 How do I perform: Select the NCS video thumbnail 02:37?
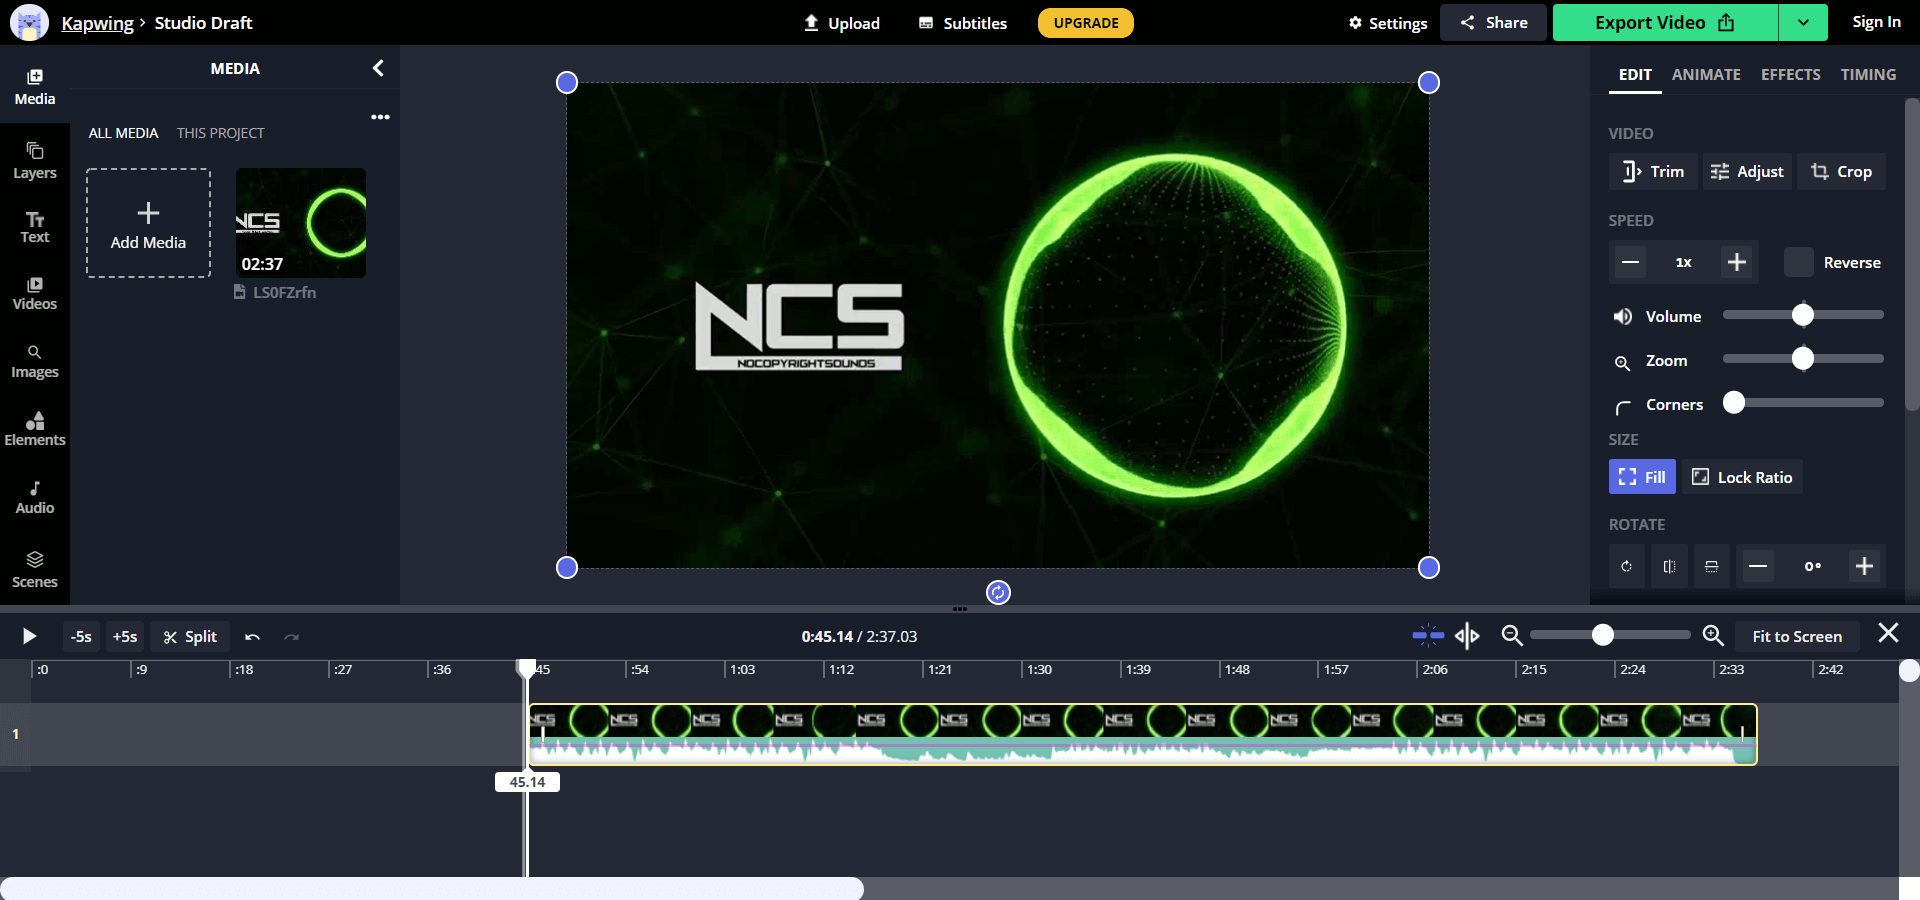[x=300, y=222]
